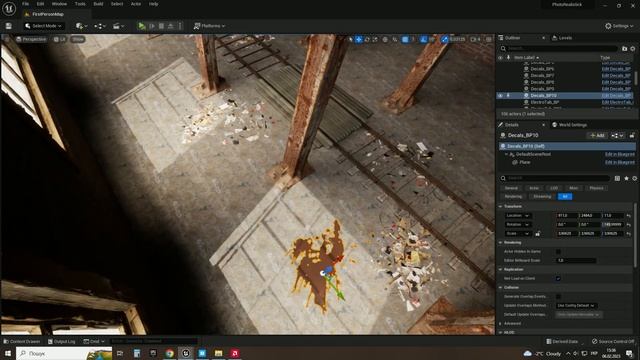640x360 pixels.
Task: Click the Unreal Engine logo icon
Action: (9, 9)
